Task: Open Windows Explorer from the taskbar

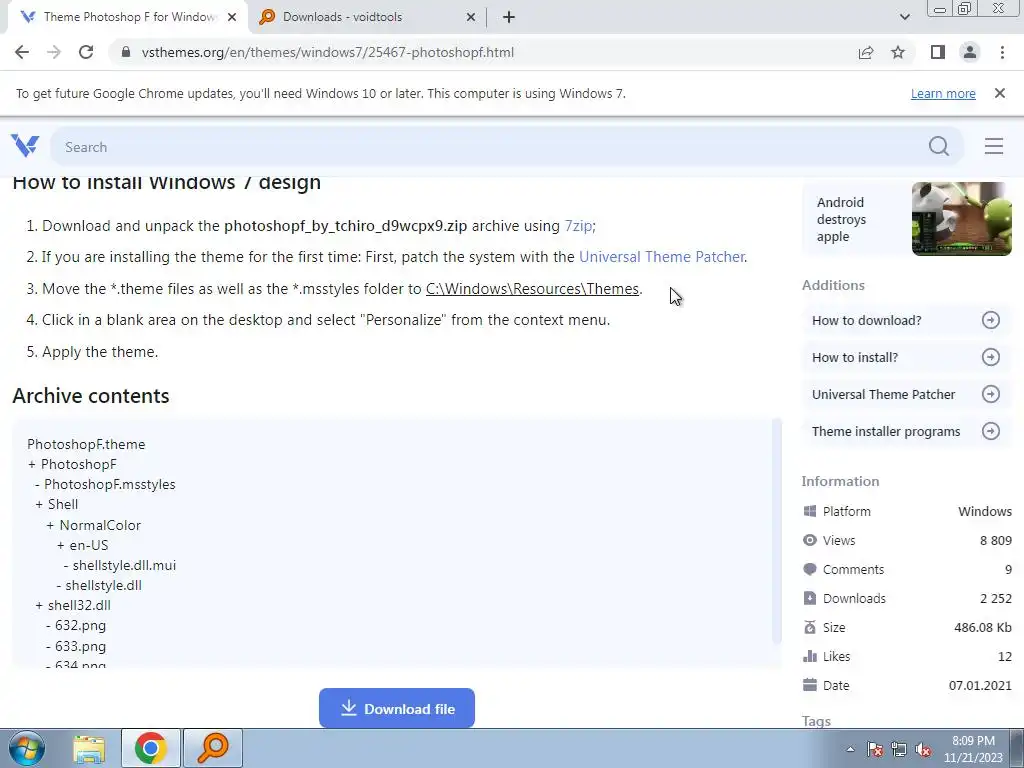Action: coord(89,748)
